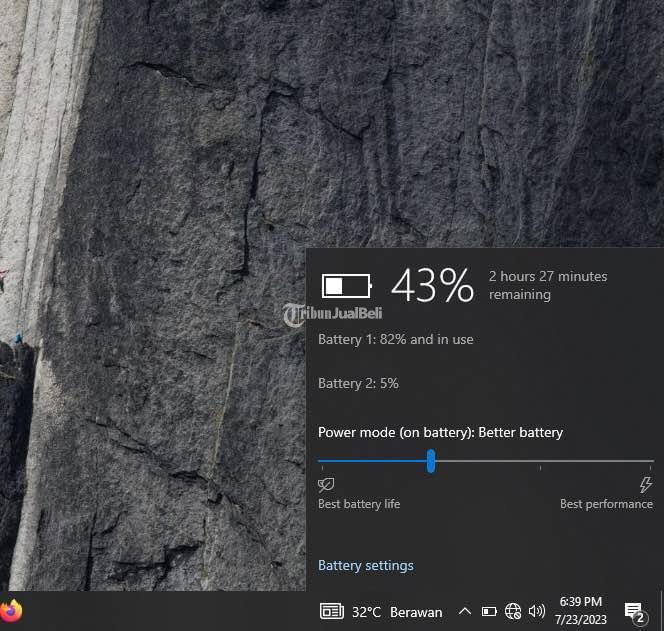Click the "Battery 1: 82% and in use" line
Screen dimensions: 664x631
coord(396,339)
